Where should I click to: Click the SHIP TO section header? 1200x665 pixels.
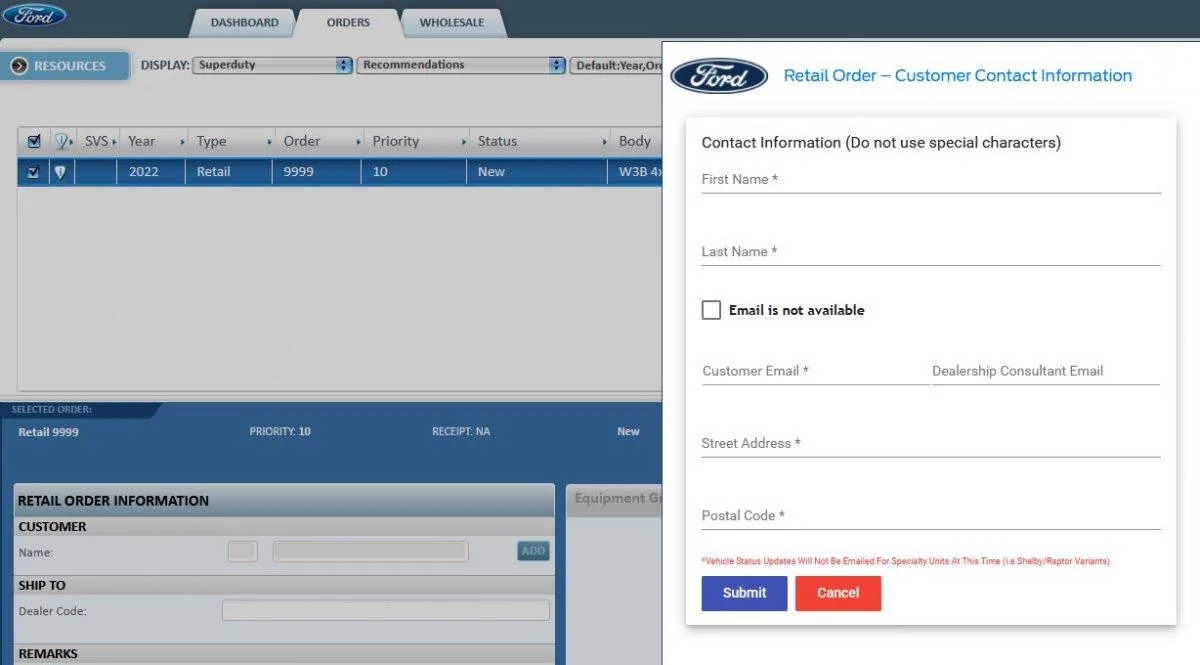42,586
